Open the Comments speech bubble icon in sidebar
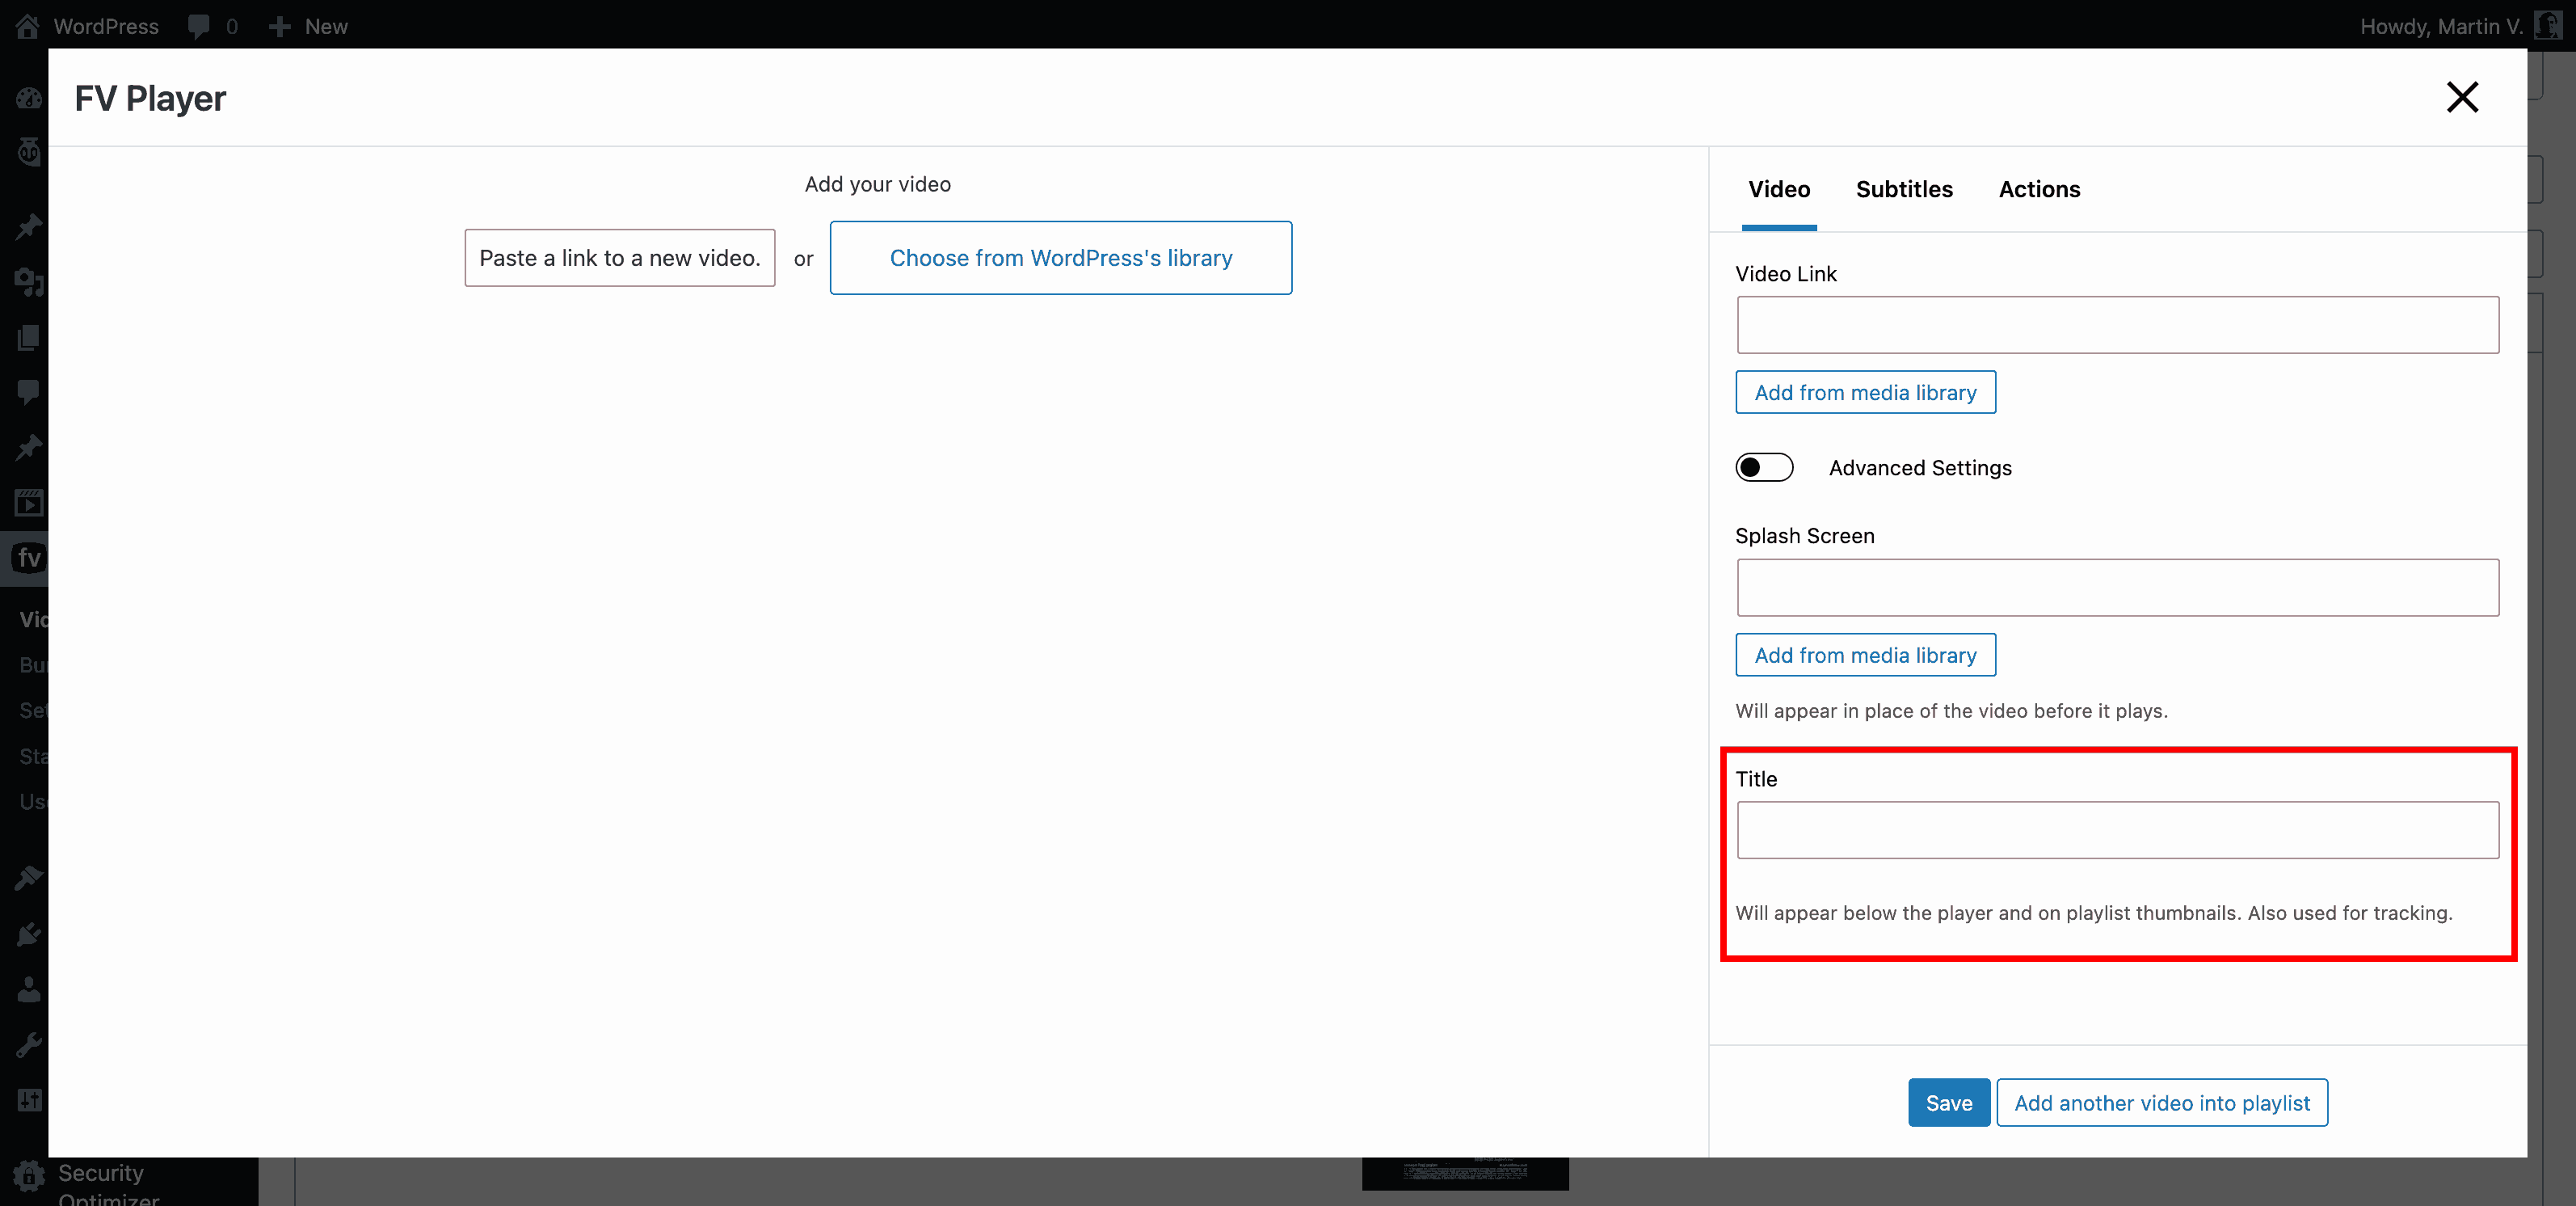Image resolution: width=2576 pixels, height=1206 pixels. pyautogui.click(x=29, y=391)
